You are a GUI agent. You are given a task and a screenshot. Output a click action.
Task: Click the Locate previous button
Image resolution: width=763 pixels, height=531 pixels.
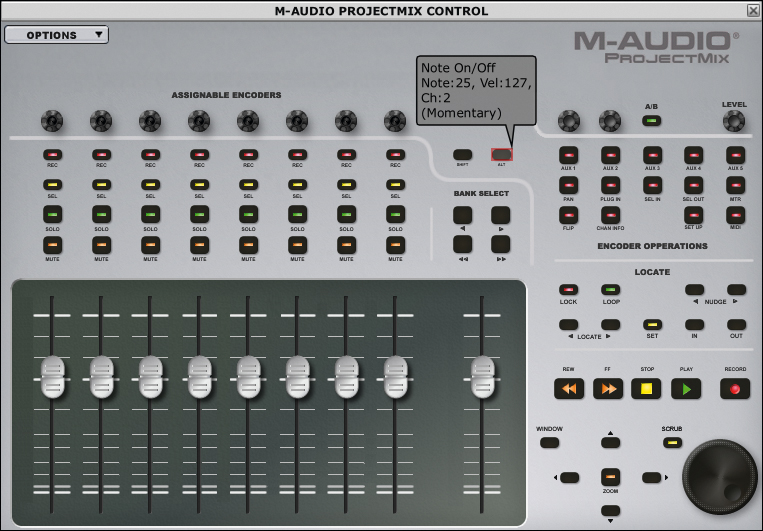click(568, 324)
